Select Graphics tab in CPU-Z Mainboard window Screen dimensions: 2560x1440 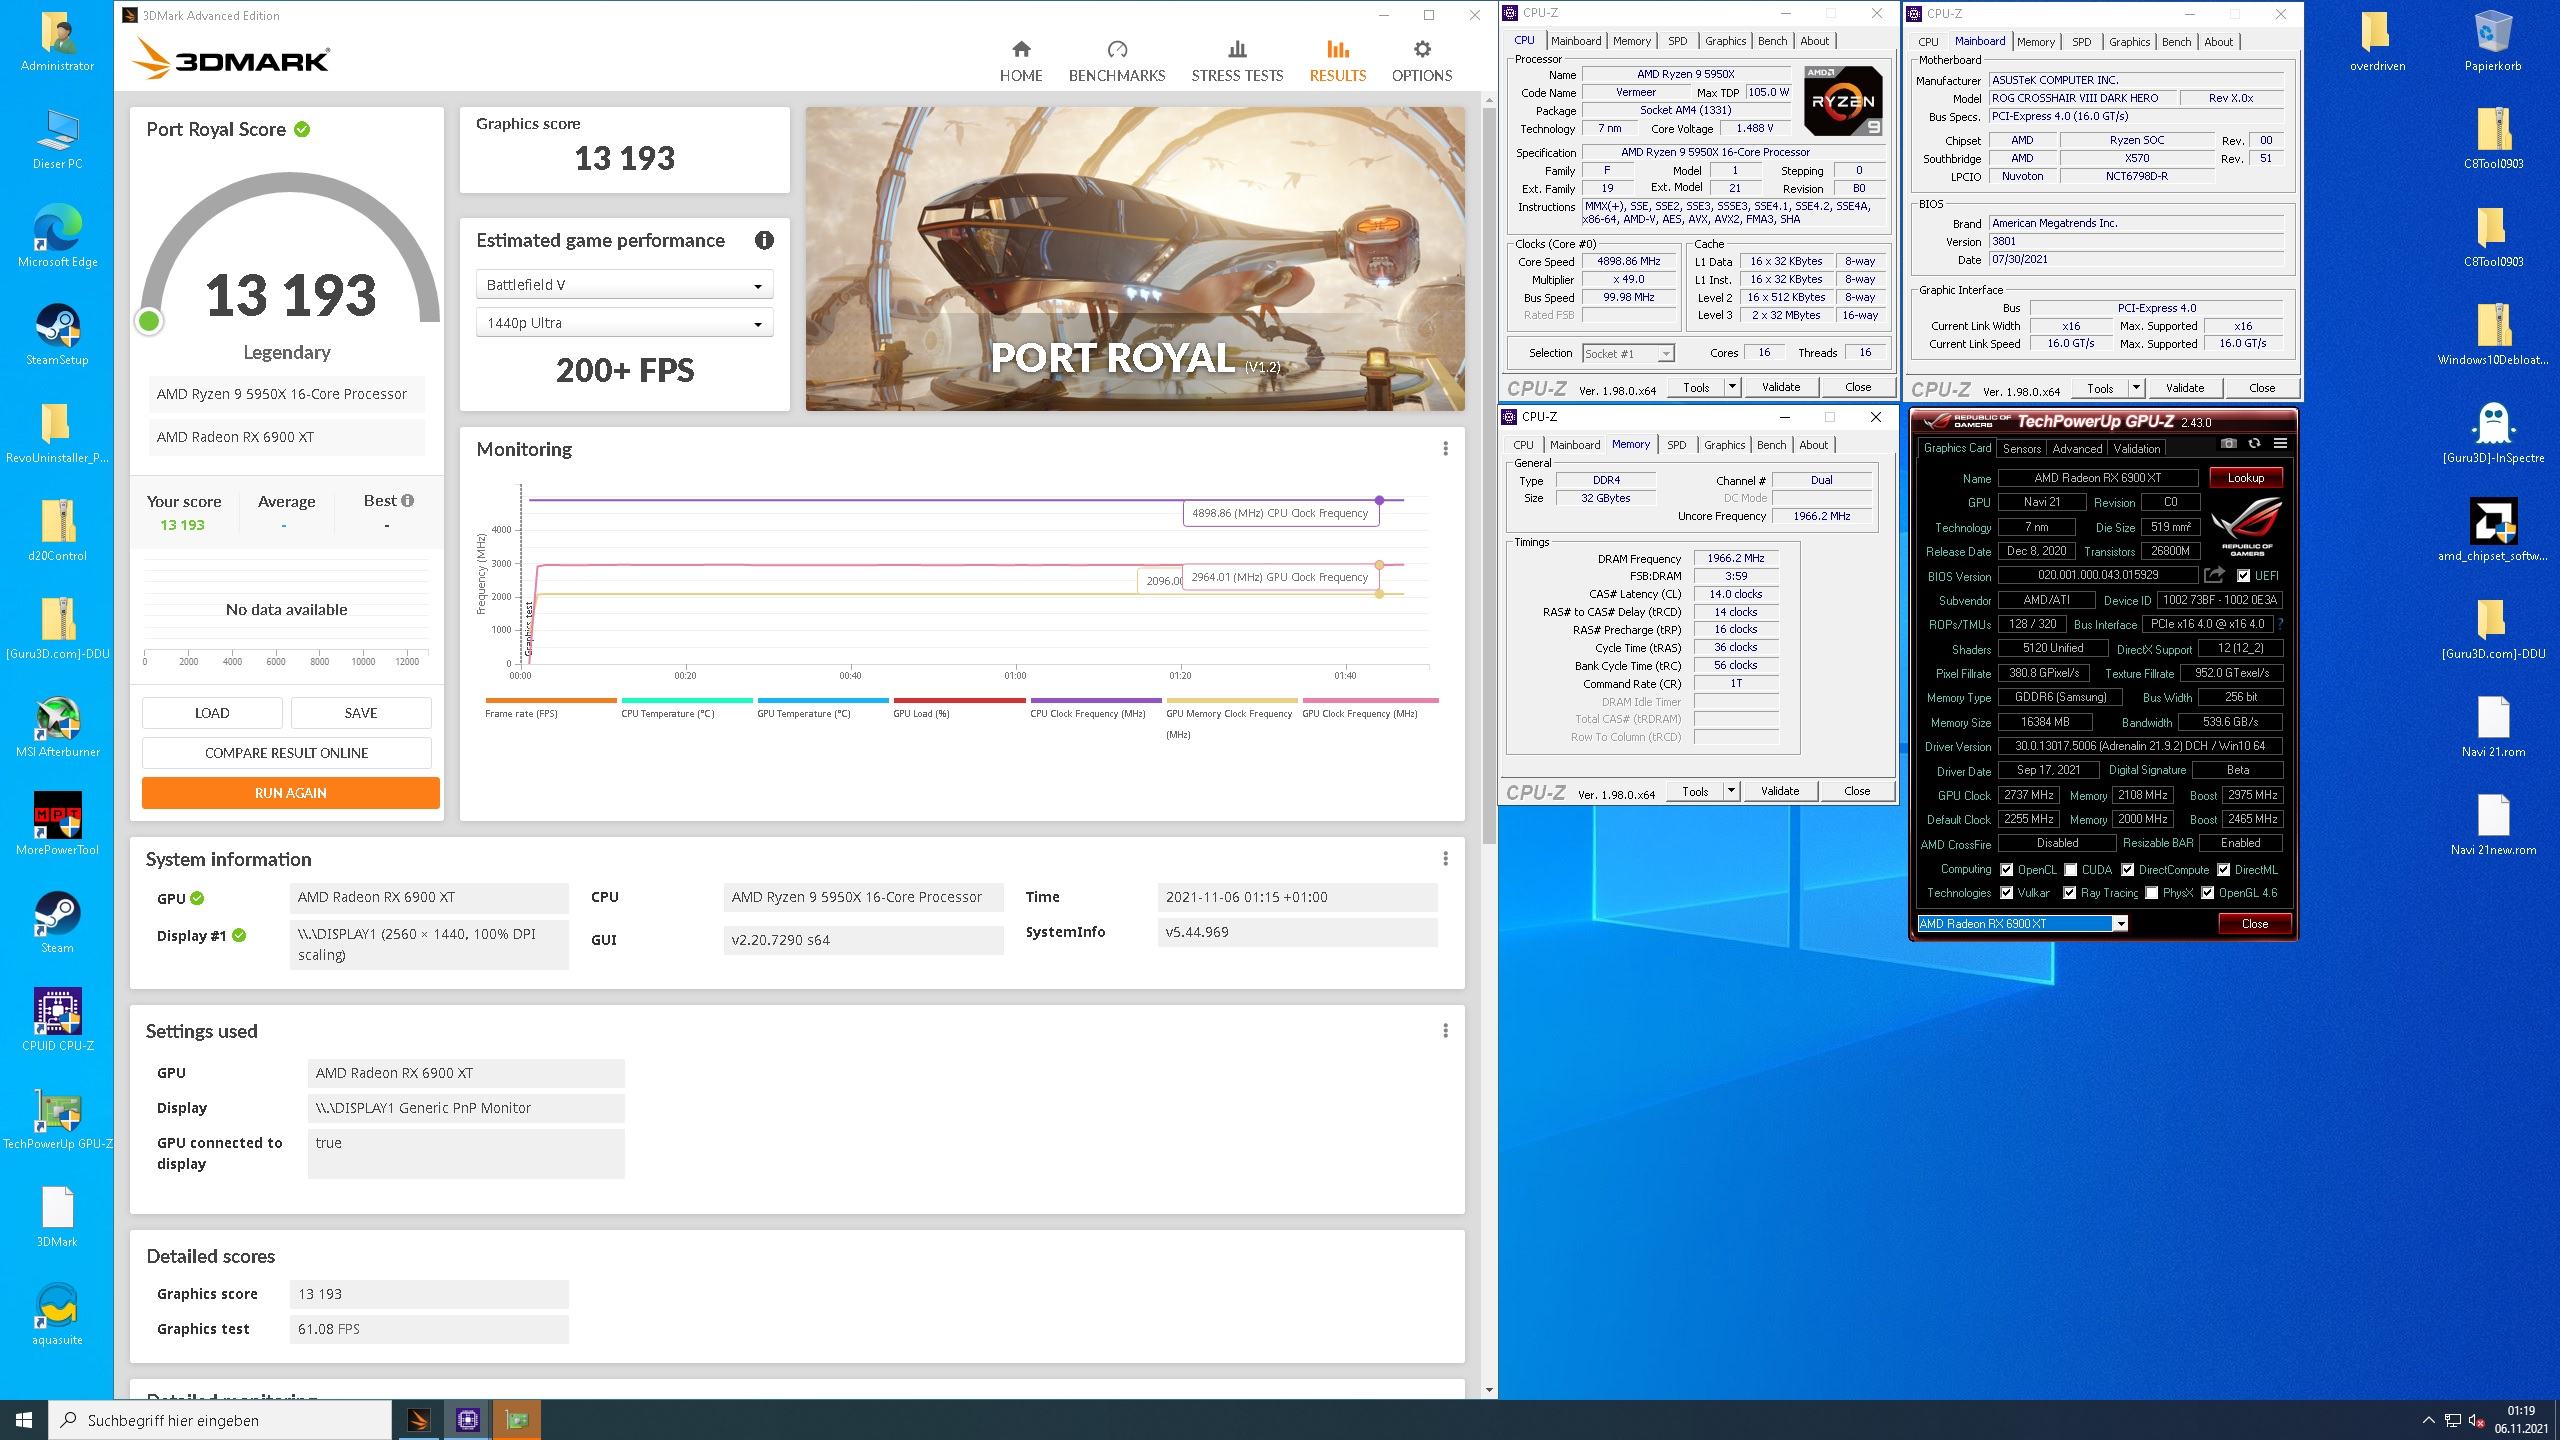pos(2129,42)
